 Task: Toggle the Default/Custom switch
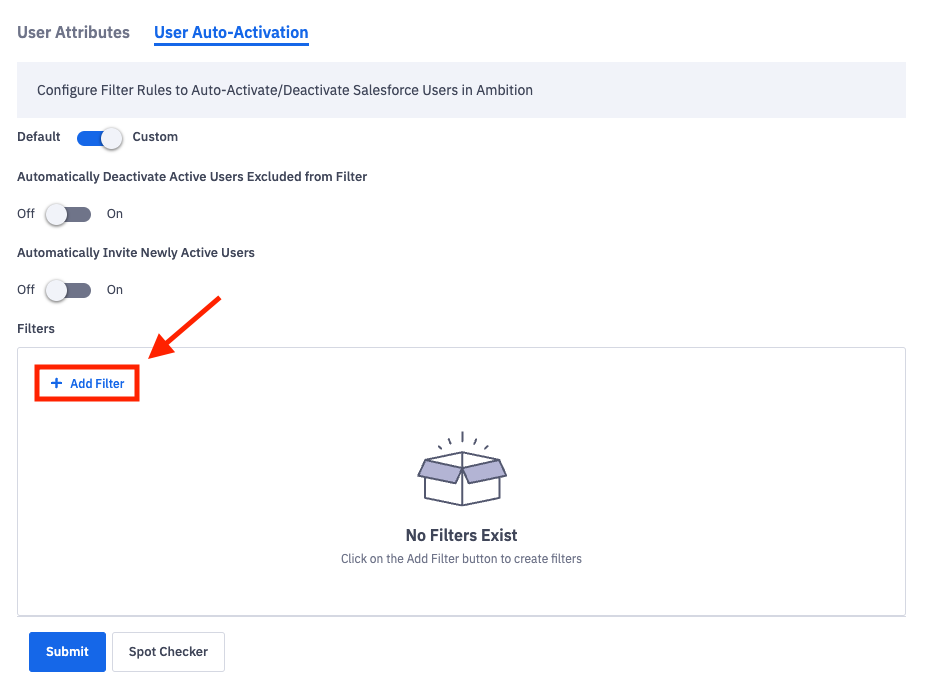(99, 138)
